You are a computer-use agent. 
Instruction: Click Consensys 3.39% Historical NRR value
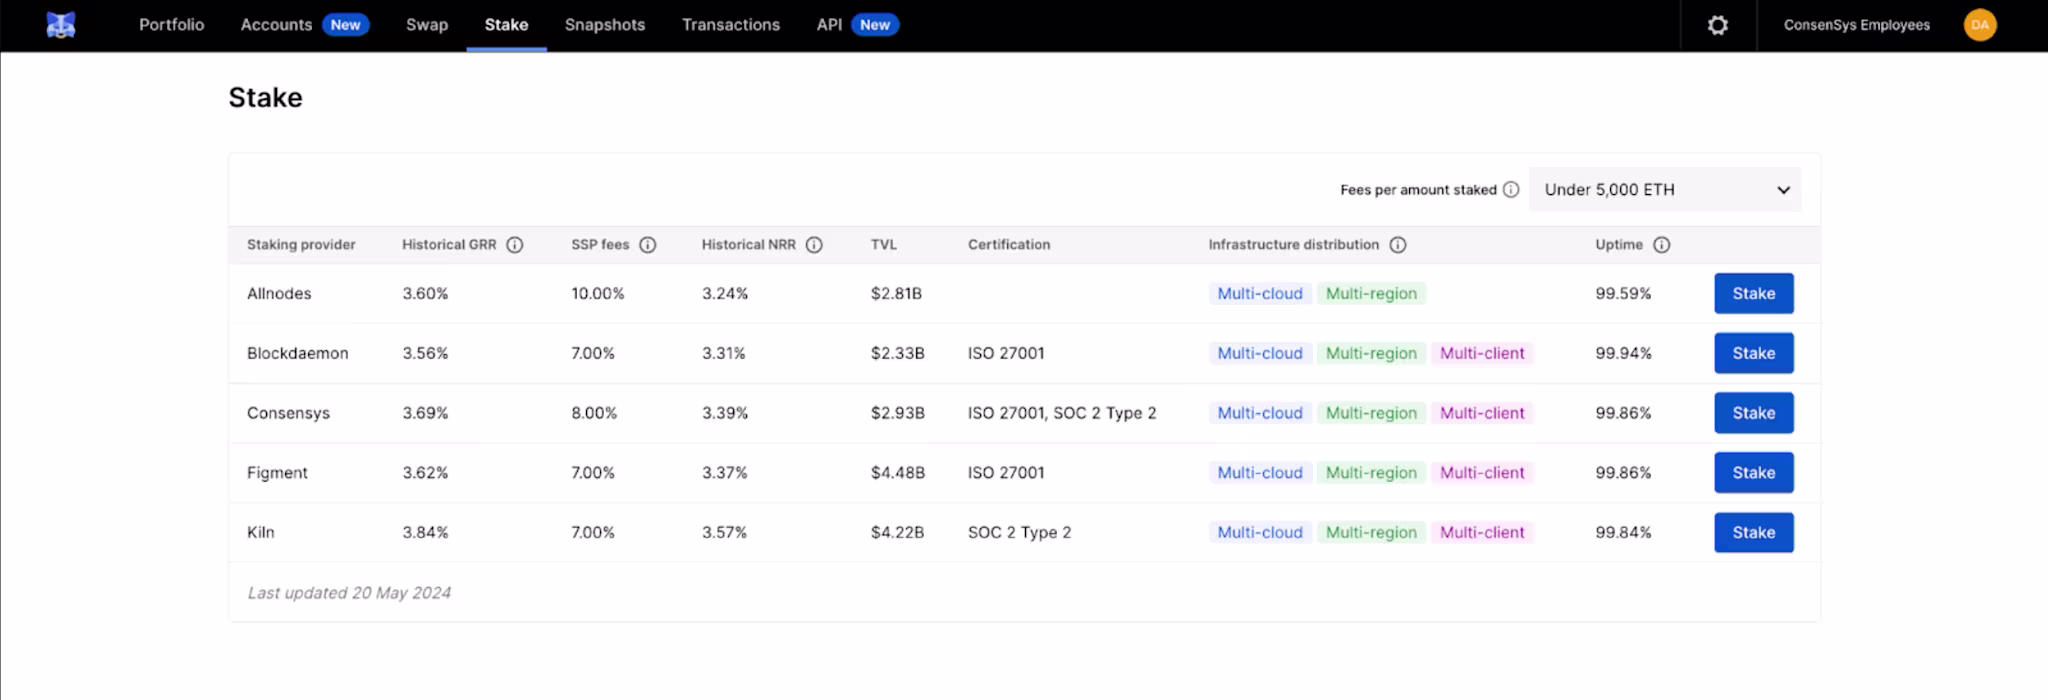(725, 413)
